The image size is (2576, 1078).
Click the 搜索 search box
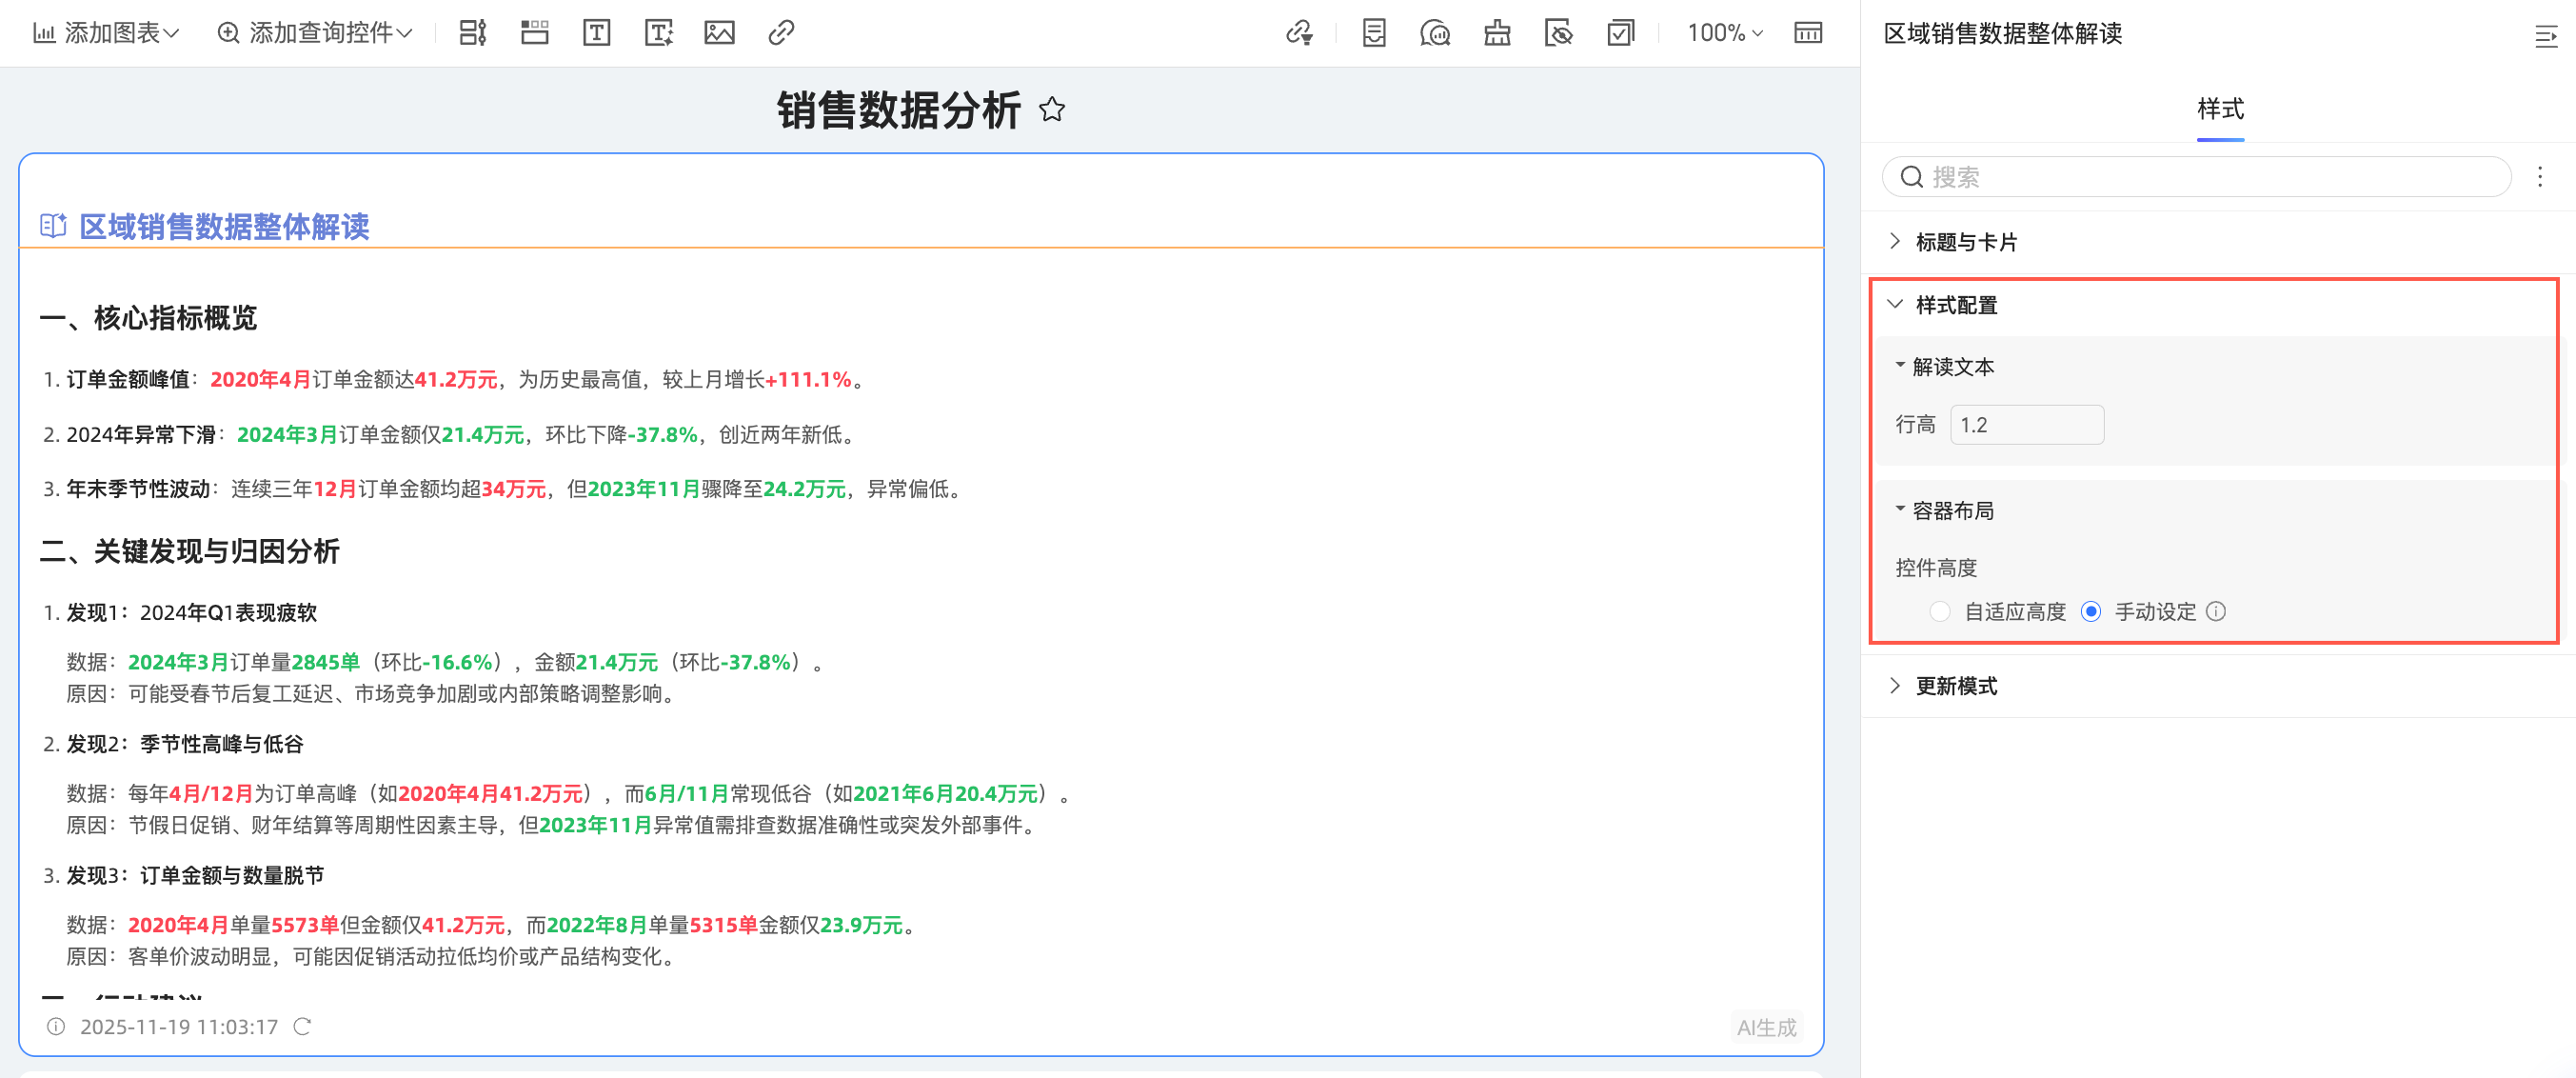click(2196, 177)
